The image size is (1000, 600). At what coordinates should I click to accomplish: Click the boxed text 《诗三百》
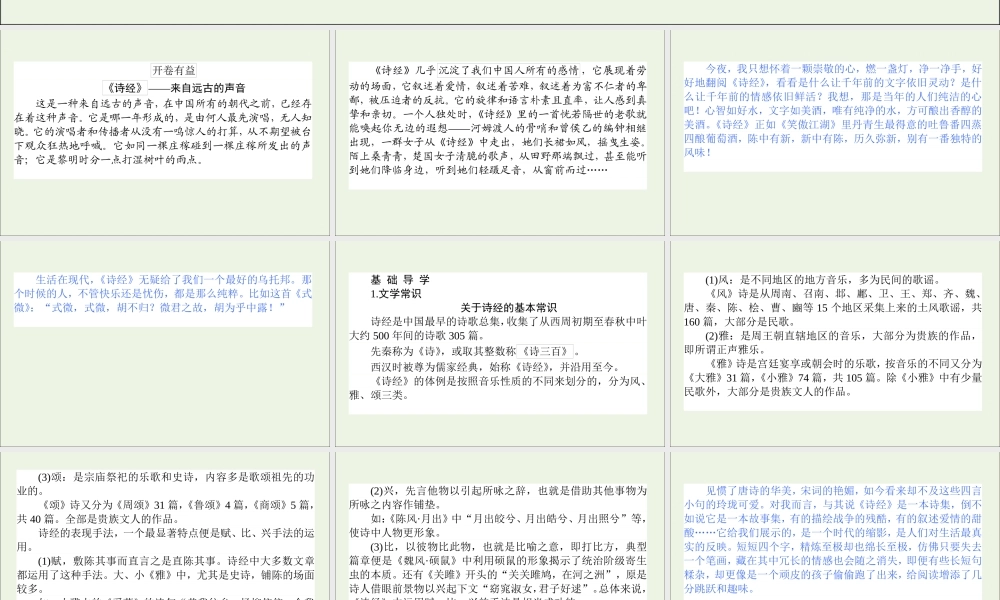pos(545,351)
